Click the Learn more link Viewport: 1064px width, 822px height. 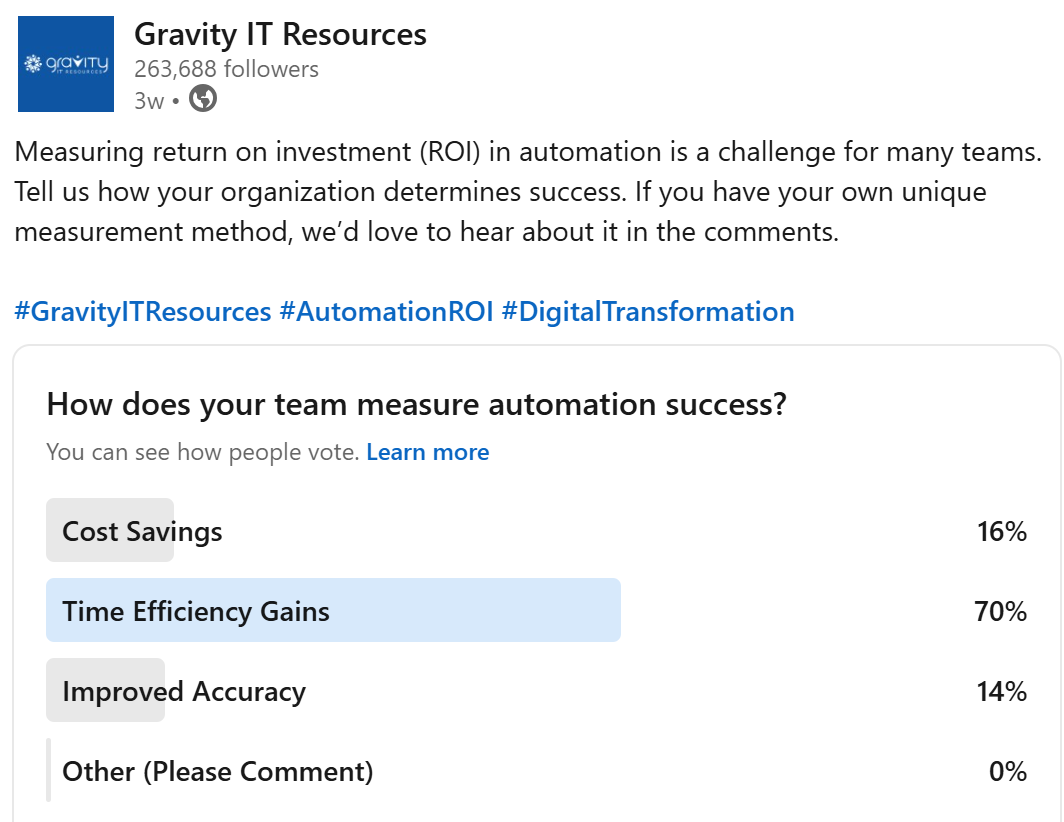427,453
